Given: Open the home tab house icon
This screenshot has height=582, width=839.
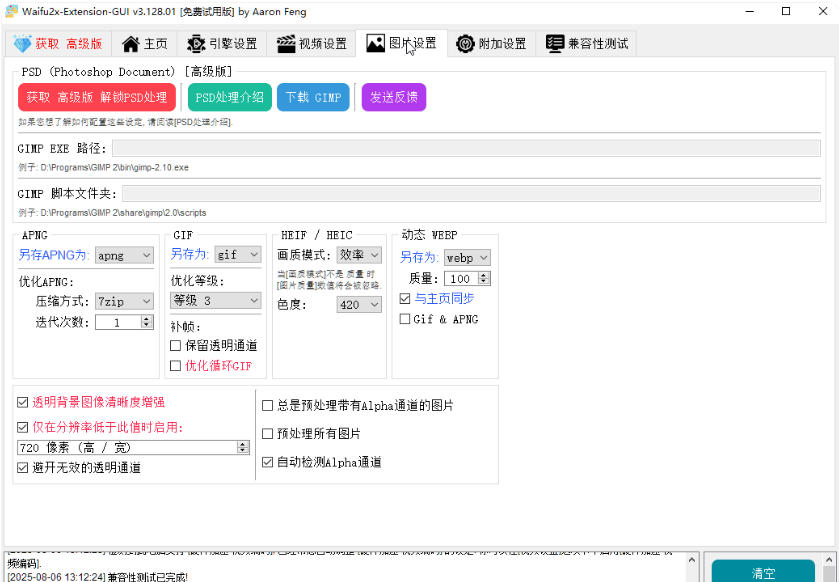Looking at the screenshot, I should pyautogui.click(x=130, y=44).
